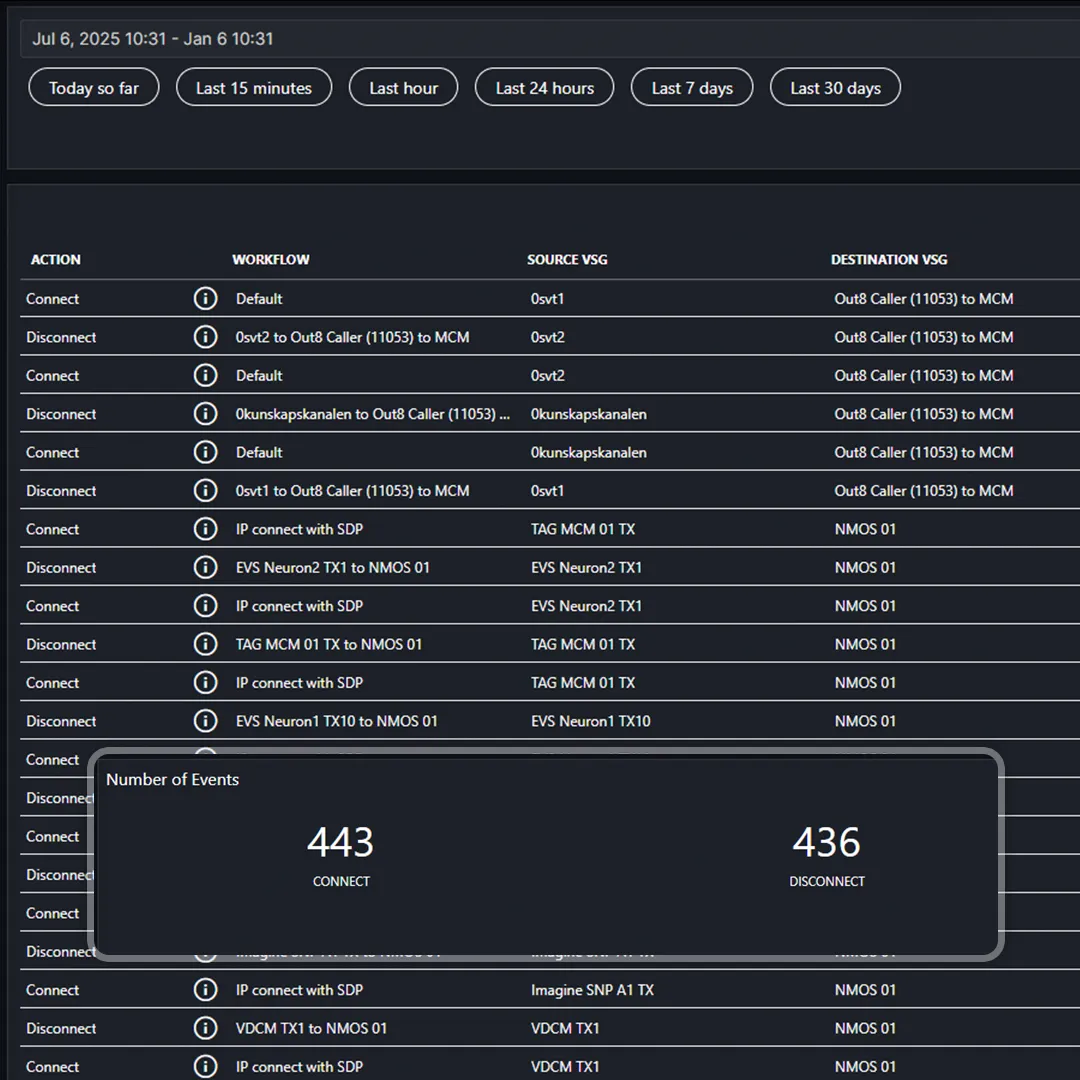Click 'IP connect with SDP' in EVS Neuron2 row
This screenshot has width=1080, height=1080.
point(299,606)
